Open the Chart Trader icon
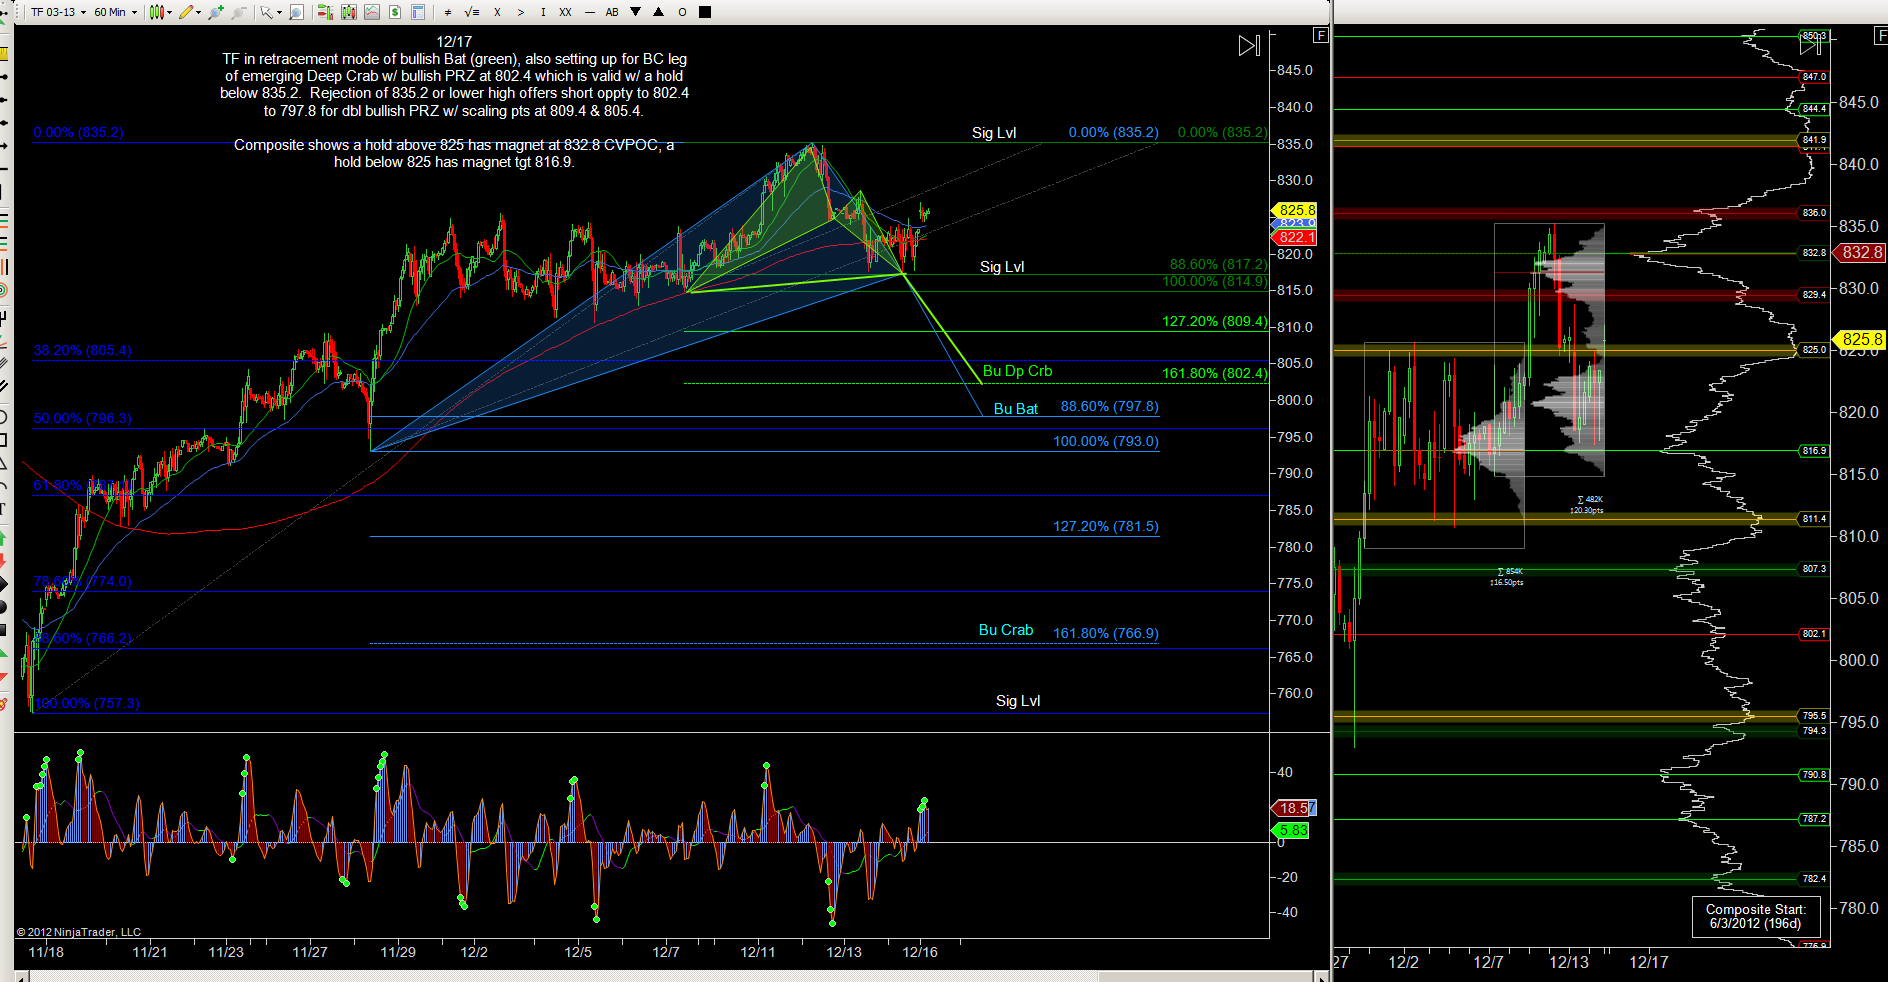1888x982 pixels. point(324,12)
